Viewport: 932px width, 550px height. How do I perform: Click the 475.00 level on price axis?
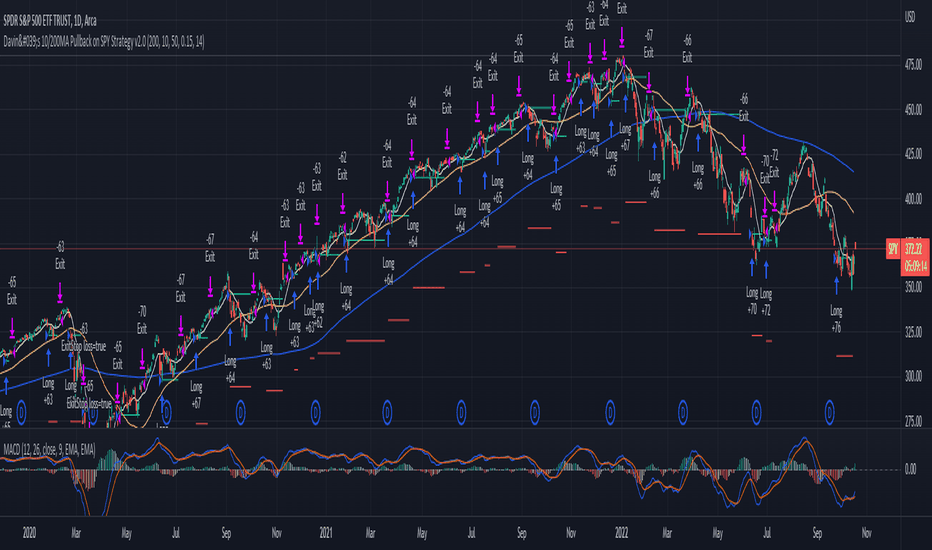913,65
